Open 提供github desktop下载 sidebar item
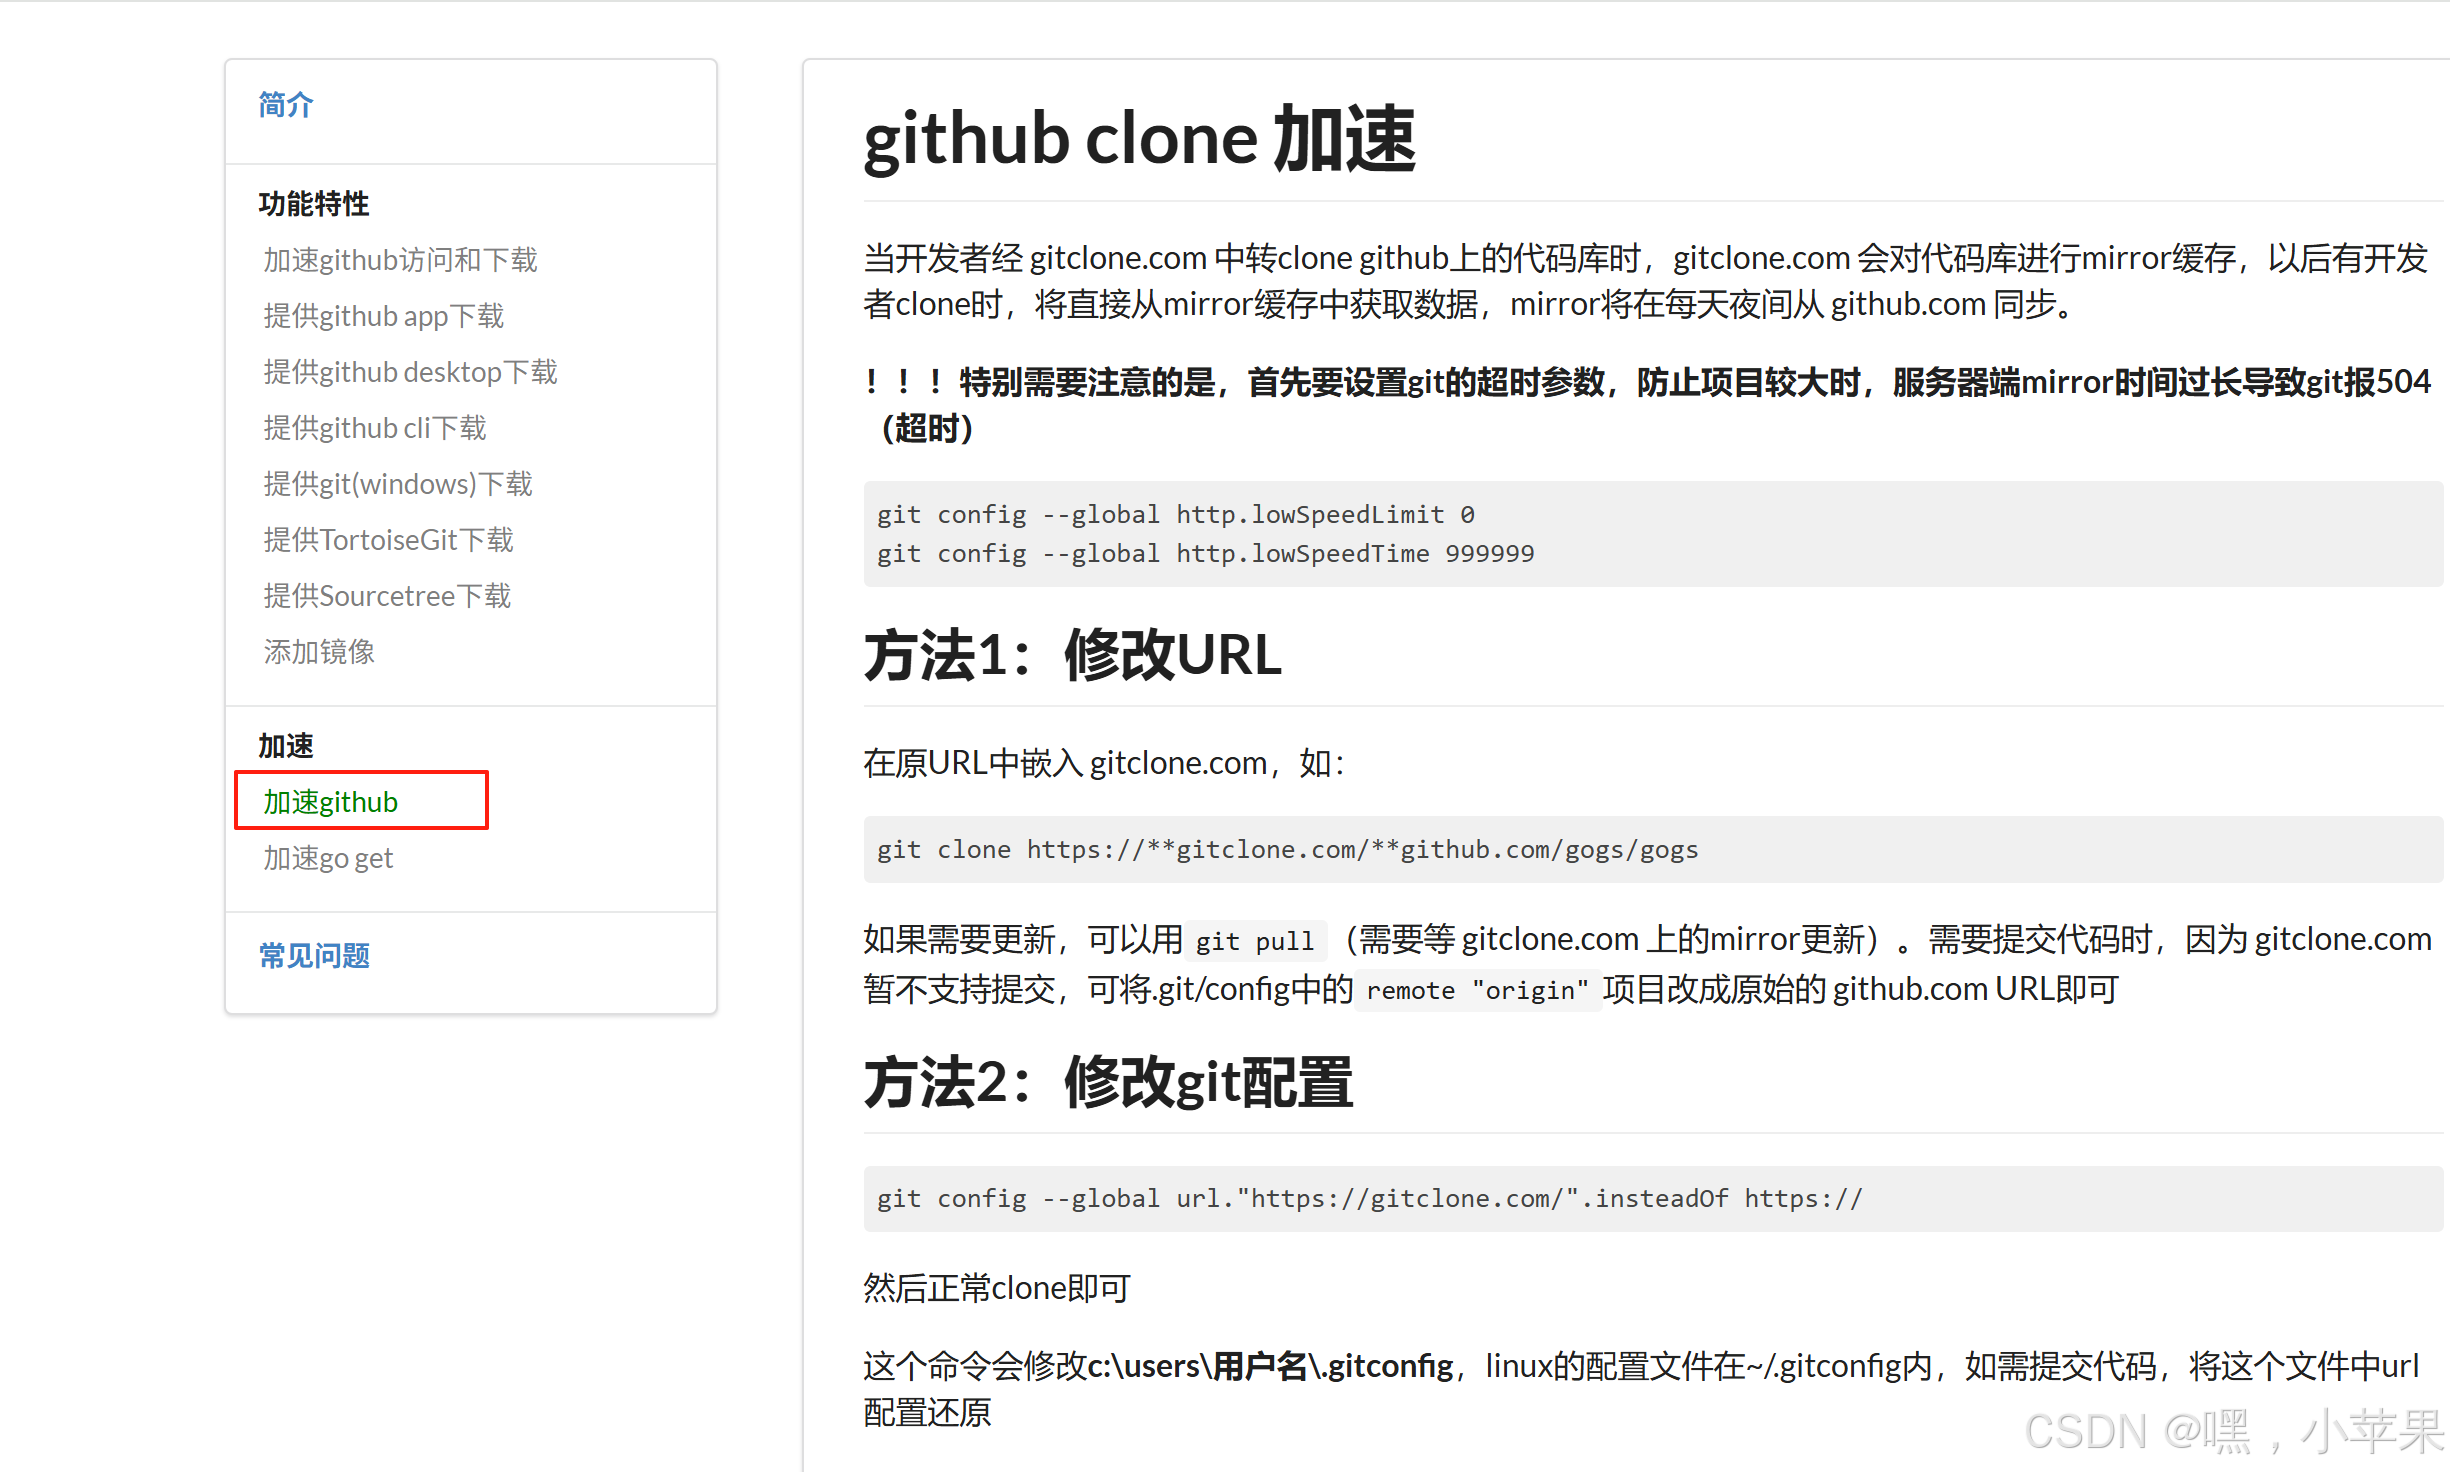The height and width of the screenshot is (1472, 2450). (x=410, y=372)
